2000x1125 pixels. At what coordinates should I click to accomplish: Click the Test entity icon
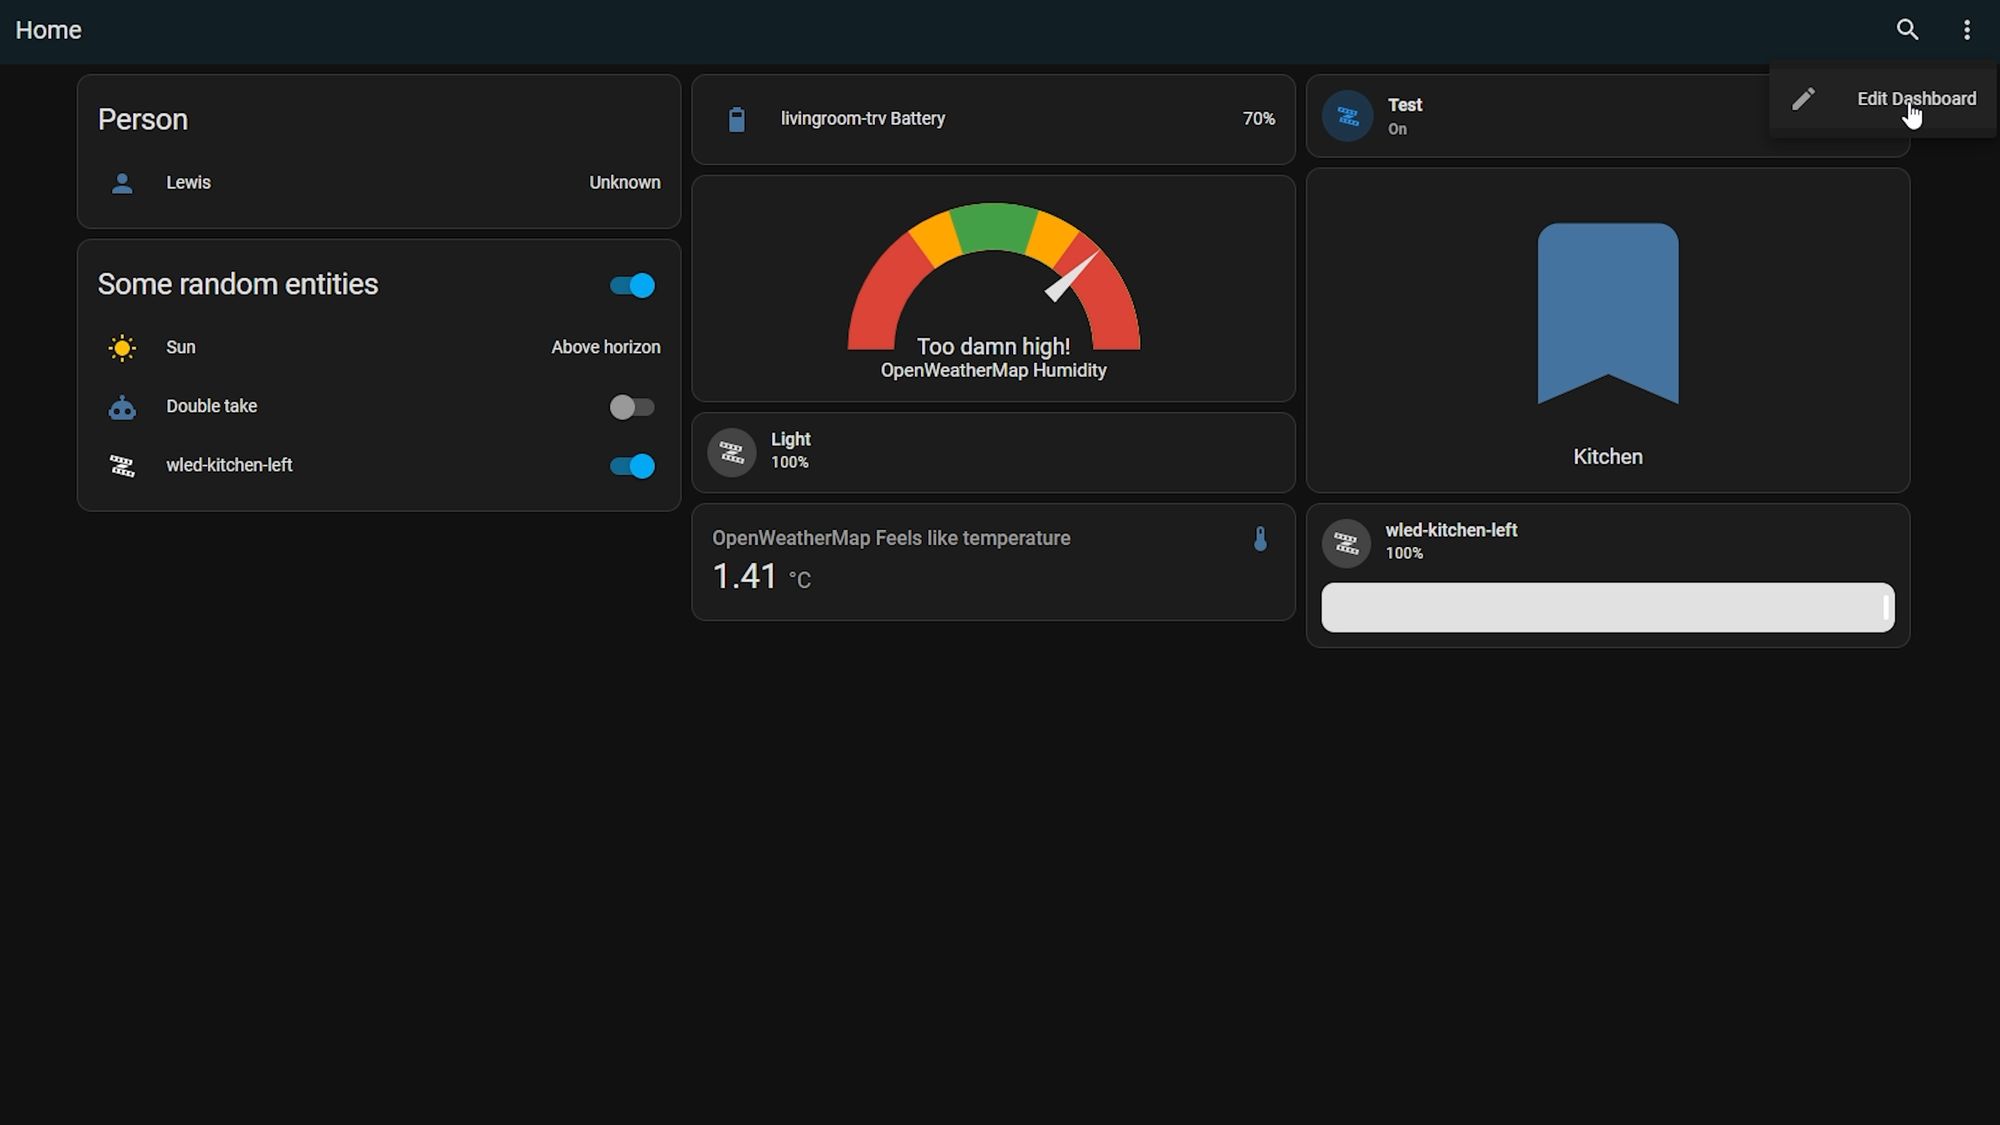coord(1346,115)
